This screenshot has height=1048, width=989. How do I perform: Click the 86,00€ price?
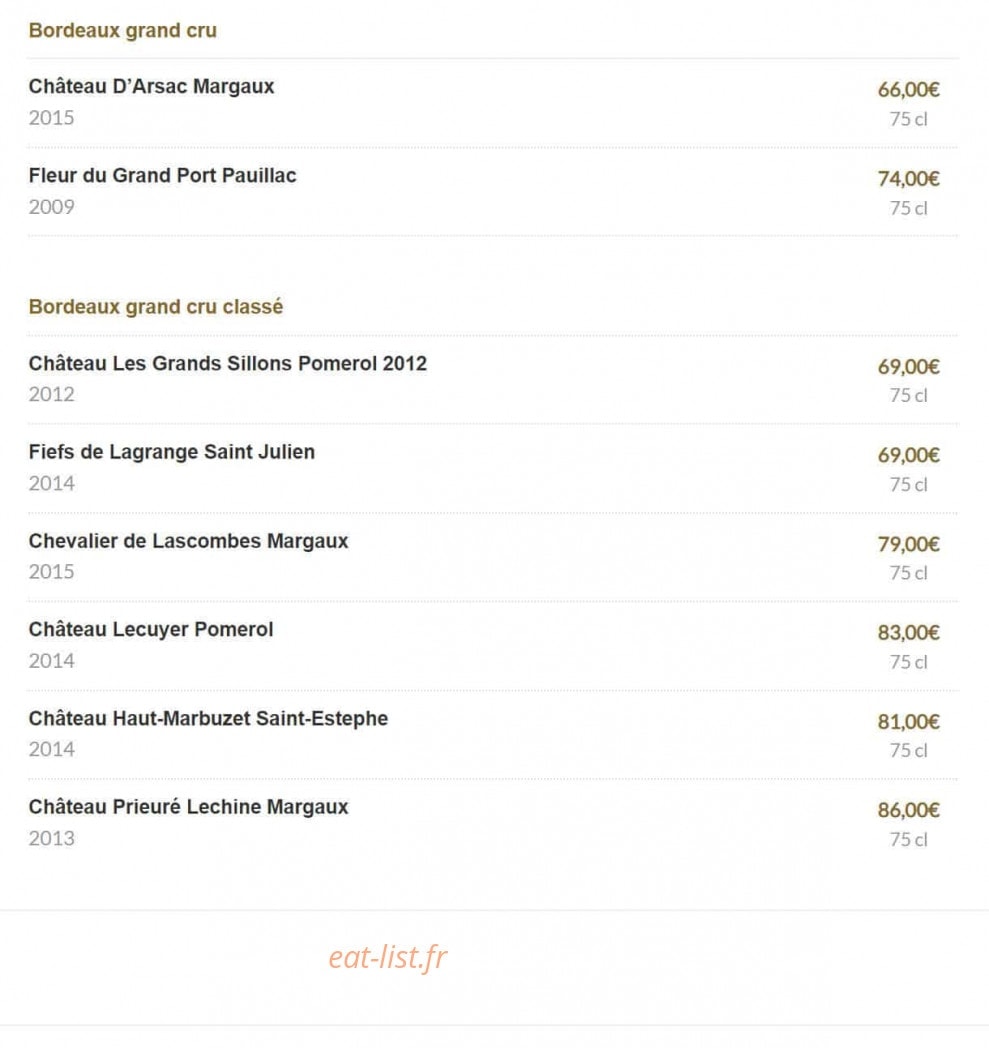(908, 810)
